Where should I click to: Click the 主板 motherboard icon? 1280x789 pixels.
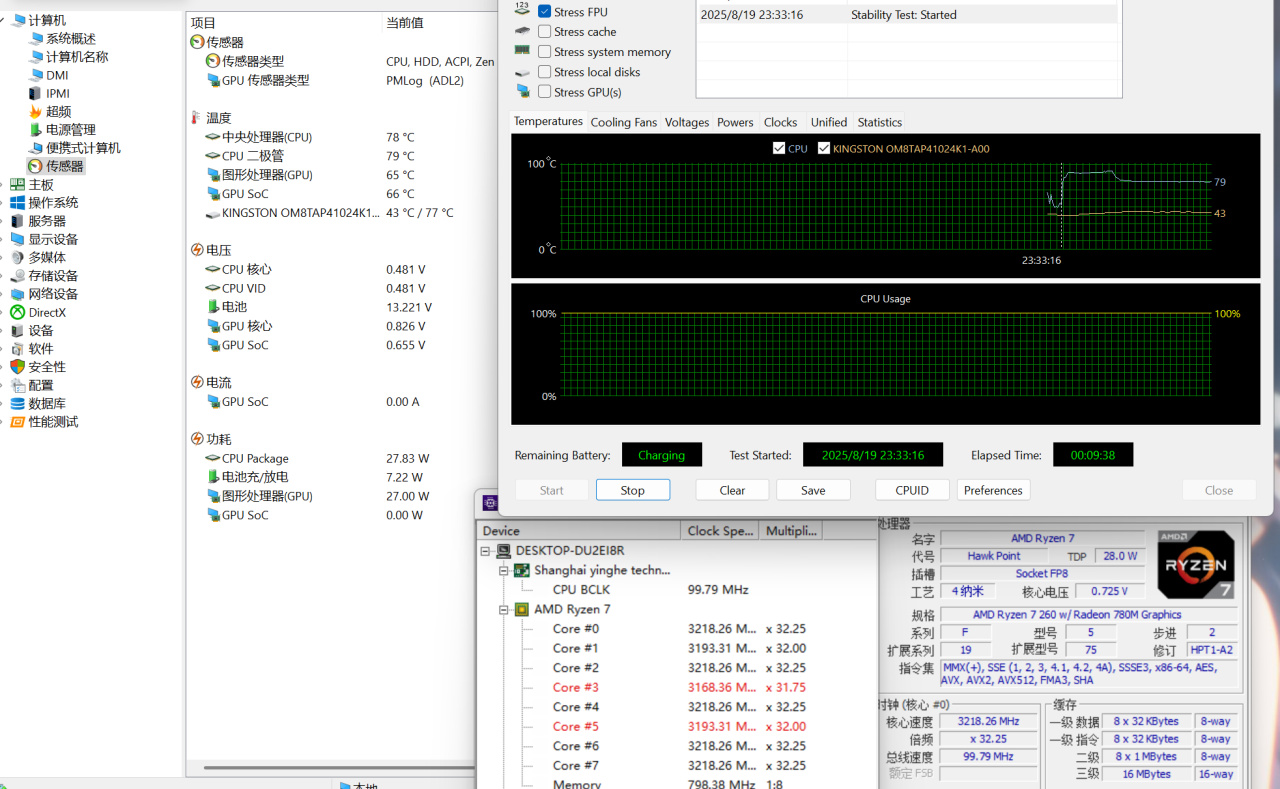pos(18,185)
